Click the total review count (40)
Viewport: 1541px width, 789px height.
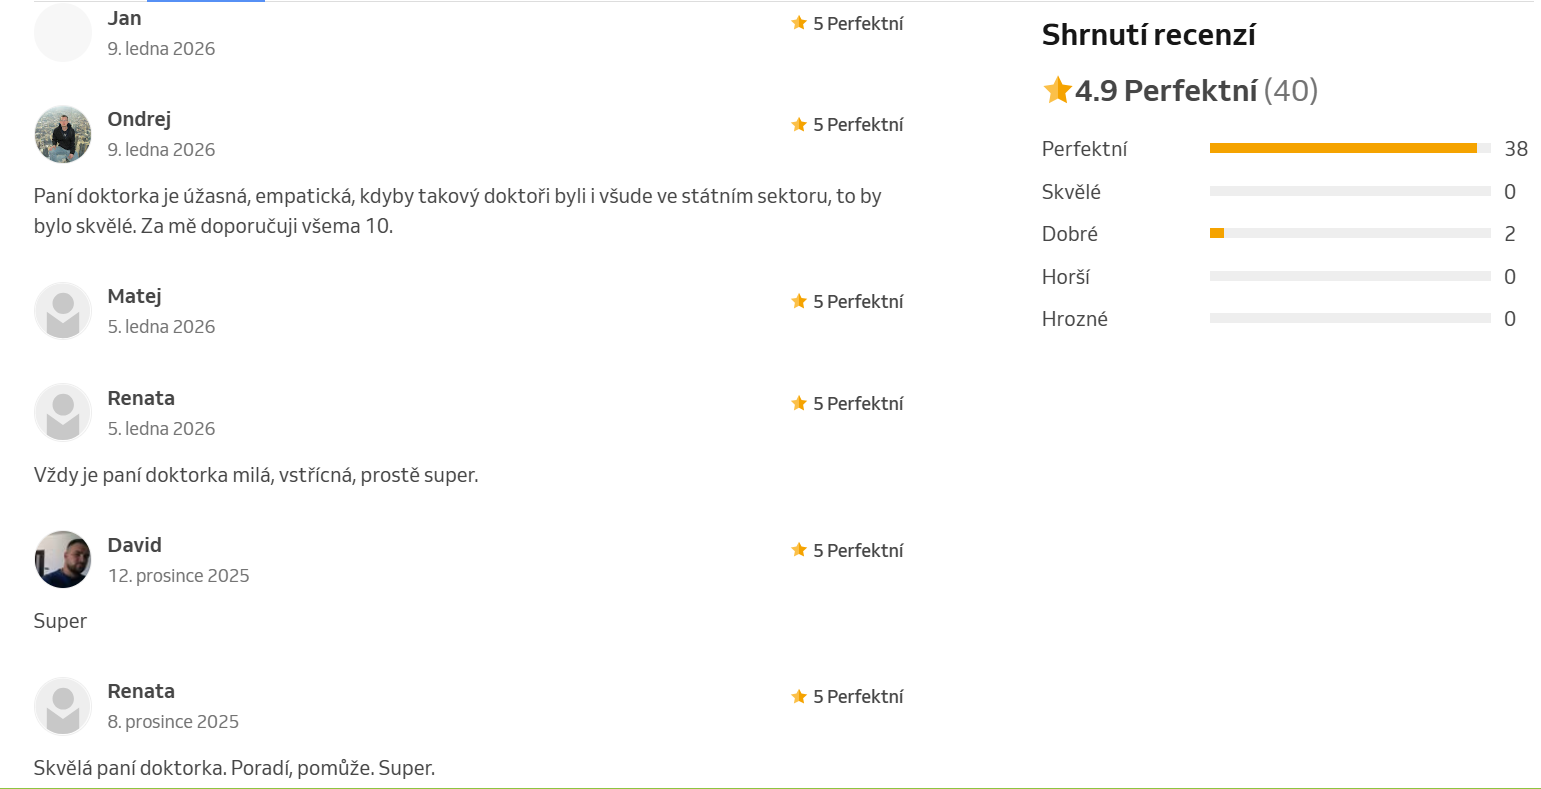(x=1291, y=91)
